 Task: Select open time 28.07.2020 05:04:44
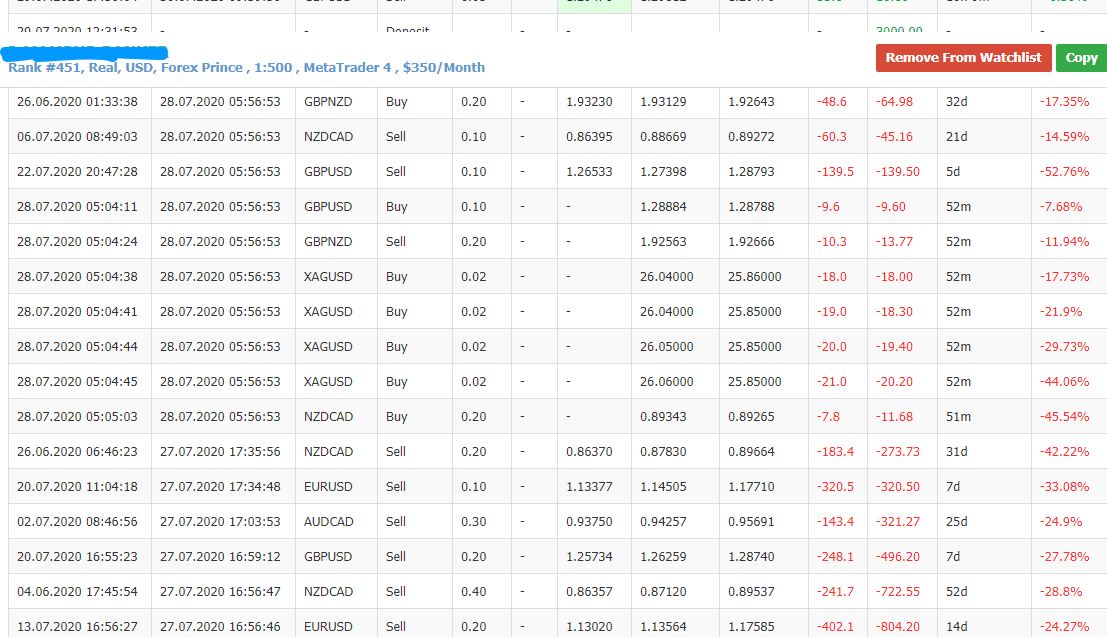77,347
